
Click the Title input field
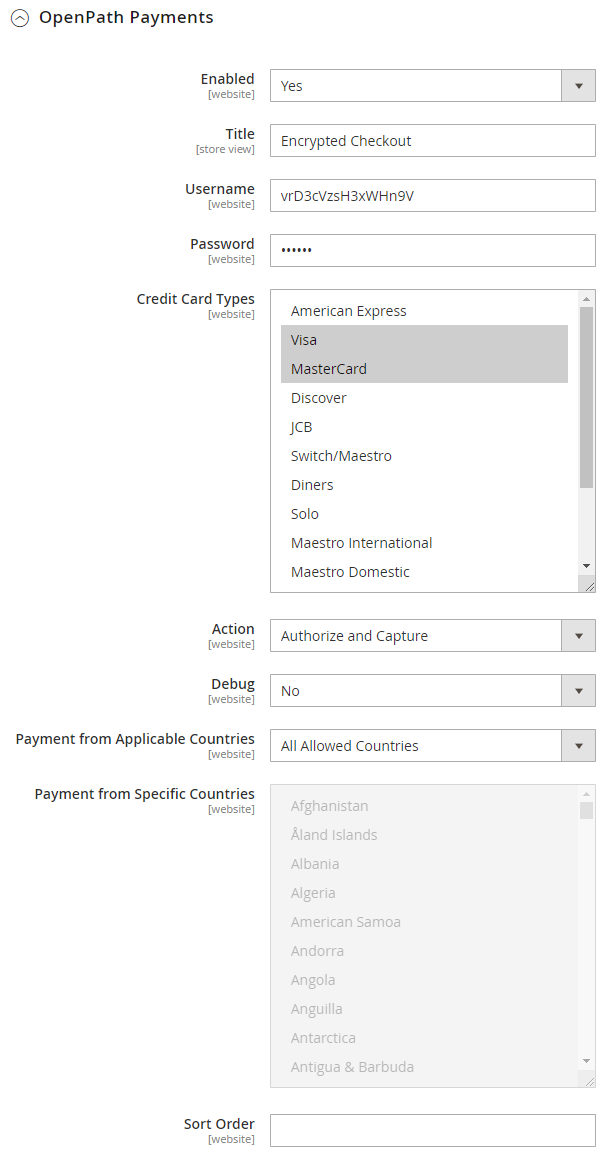(x=433, y=140)
